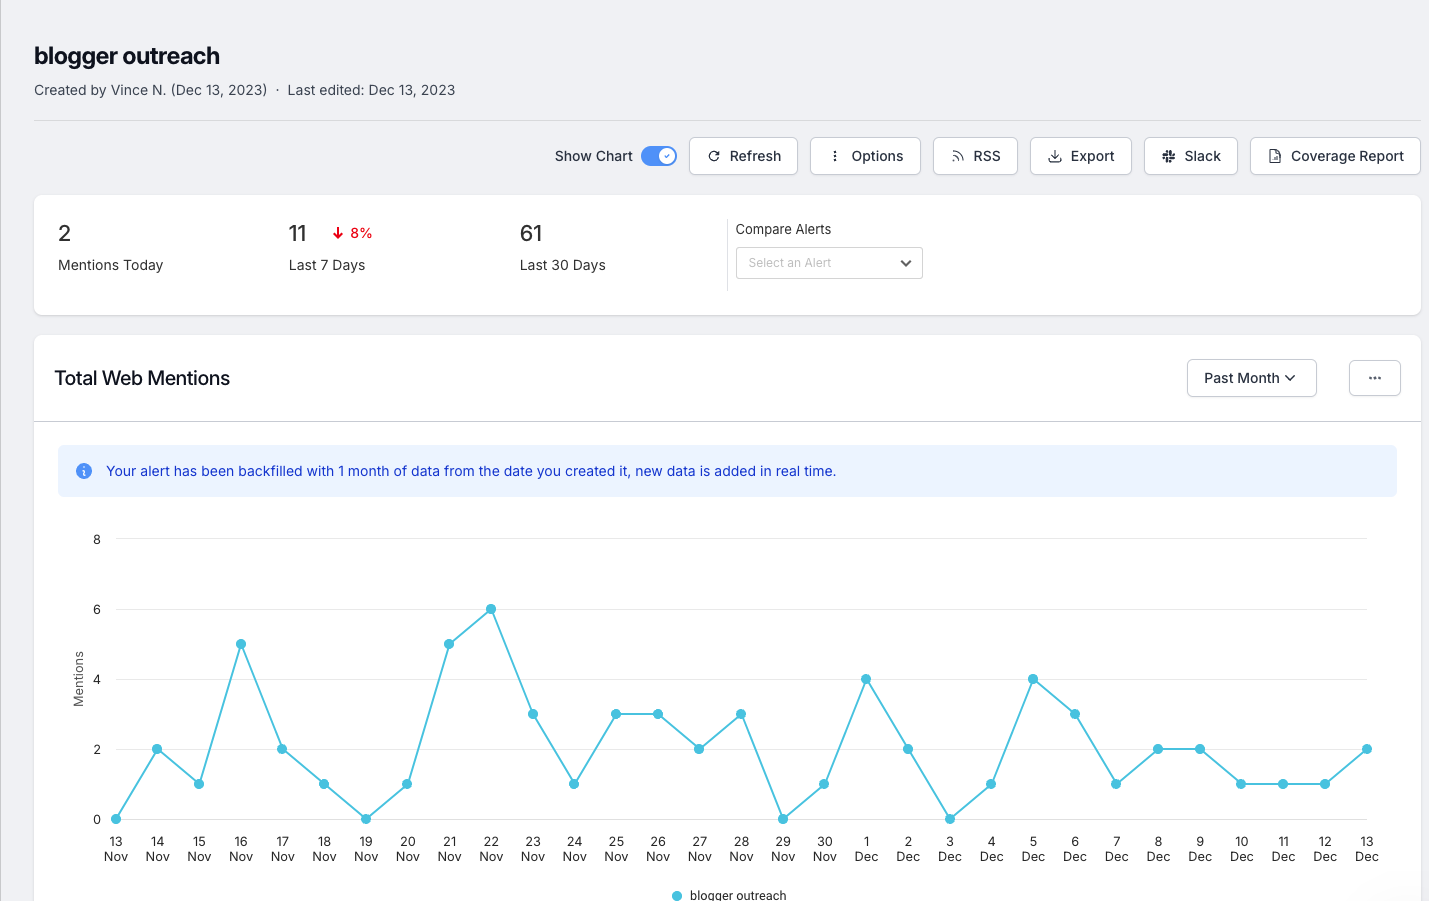
Task: Click the Slack button
Action: (1190, 156)
